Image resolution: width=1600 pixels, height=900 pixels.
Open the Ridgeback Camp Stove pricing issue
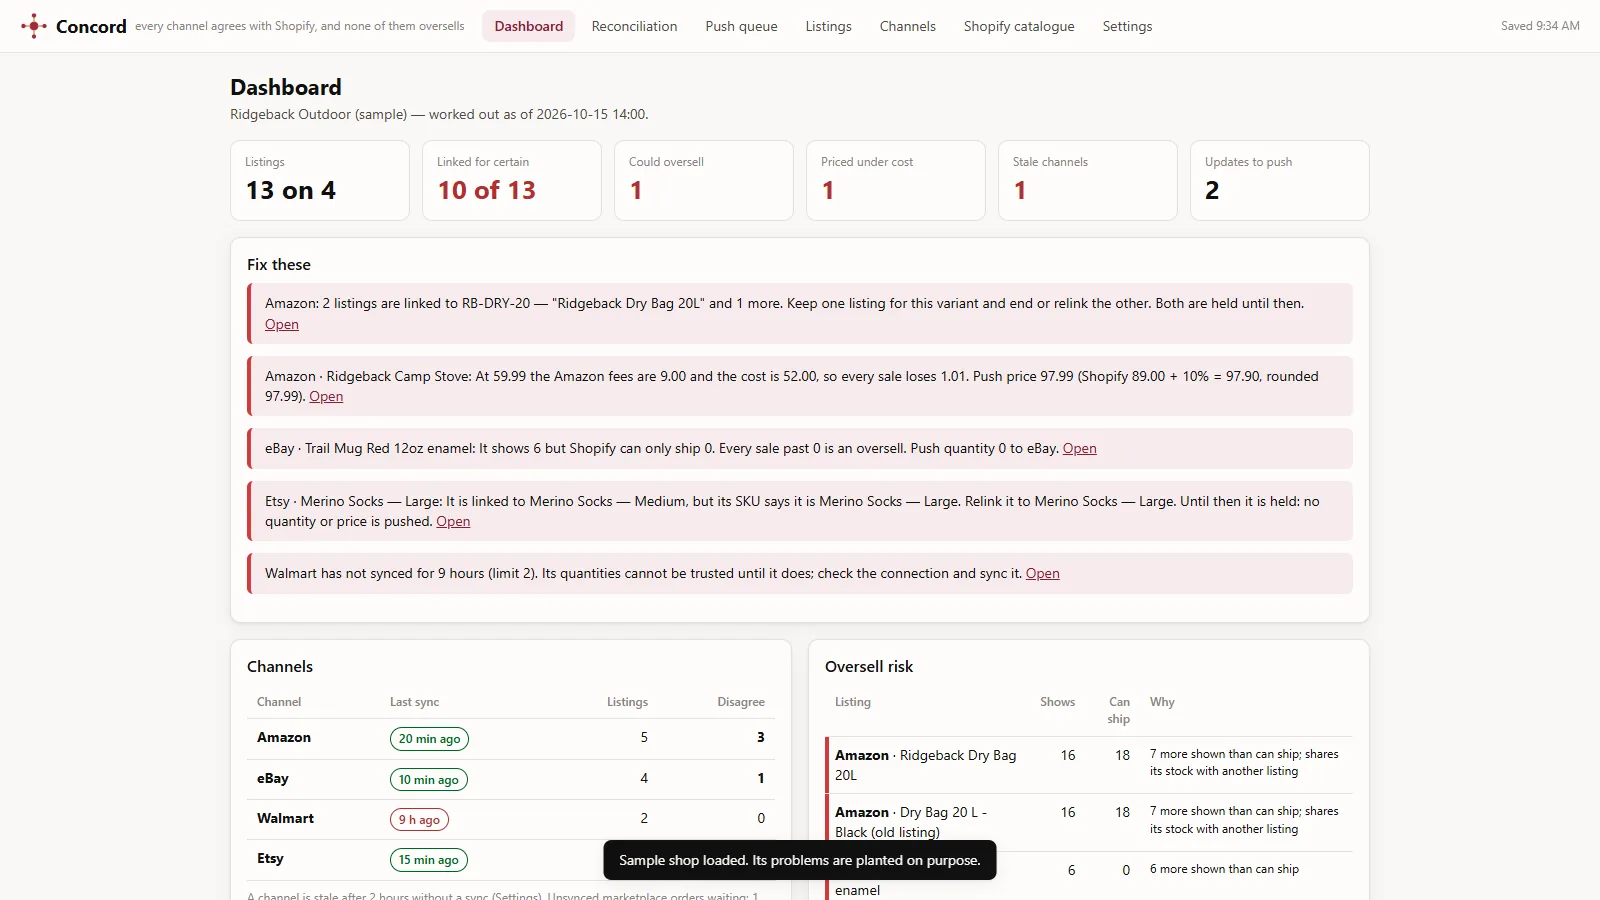(x=326, y=396)
